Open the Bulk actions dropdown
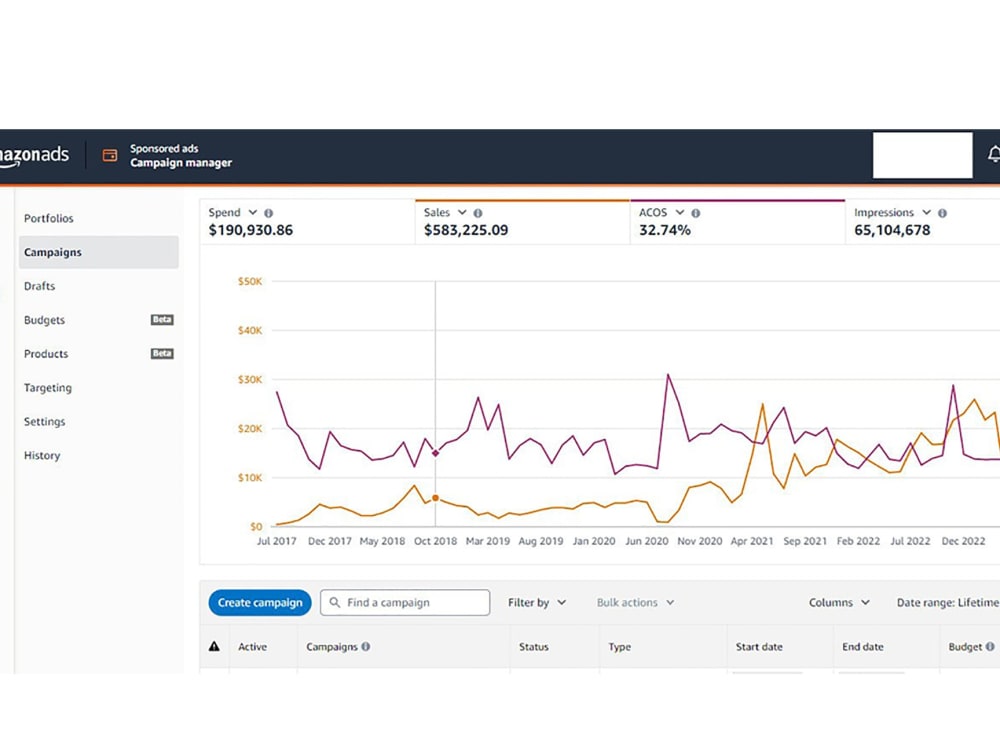The height and width of the screenshot is (750, 1000). [x=635, y=602]
